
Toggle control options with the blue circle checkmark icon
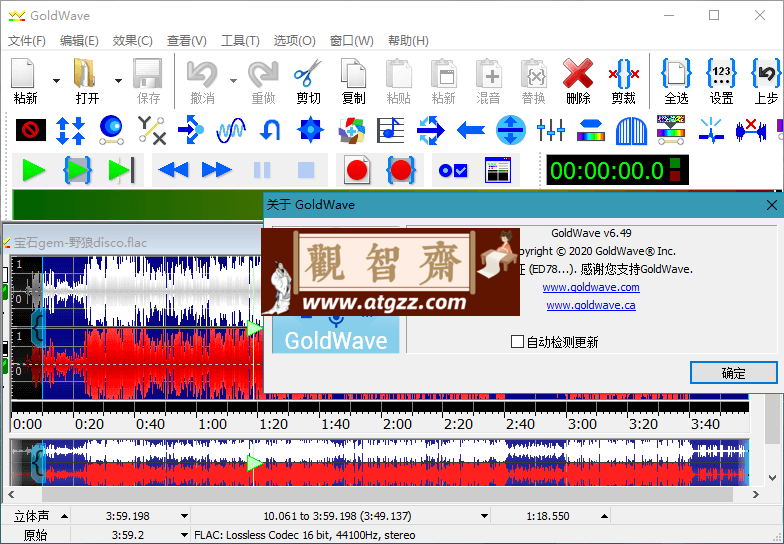pos(453,171)
